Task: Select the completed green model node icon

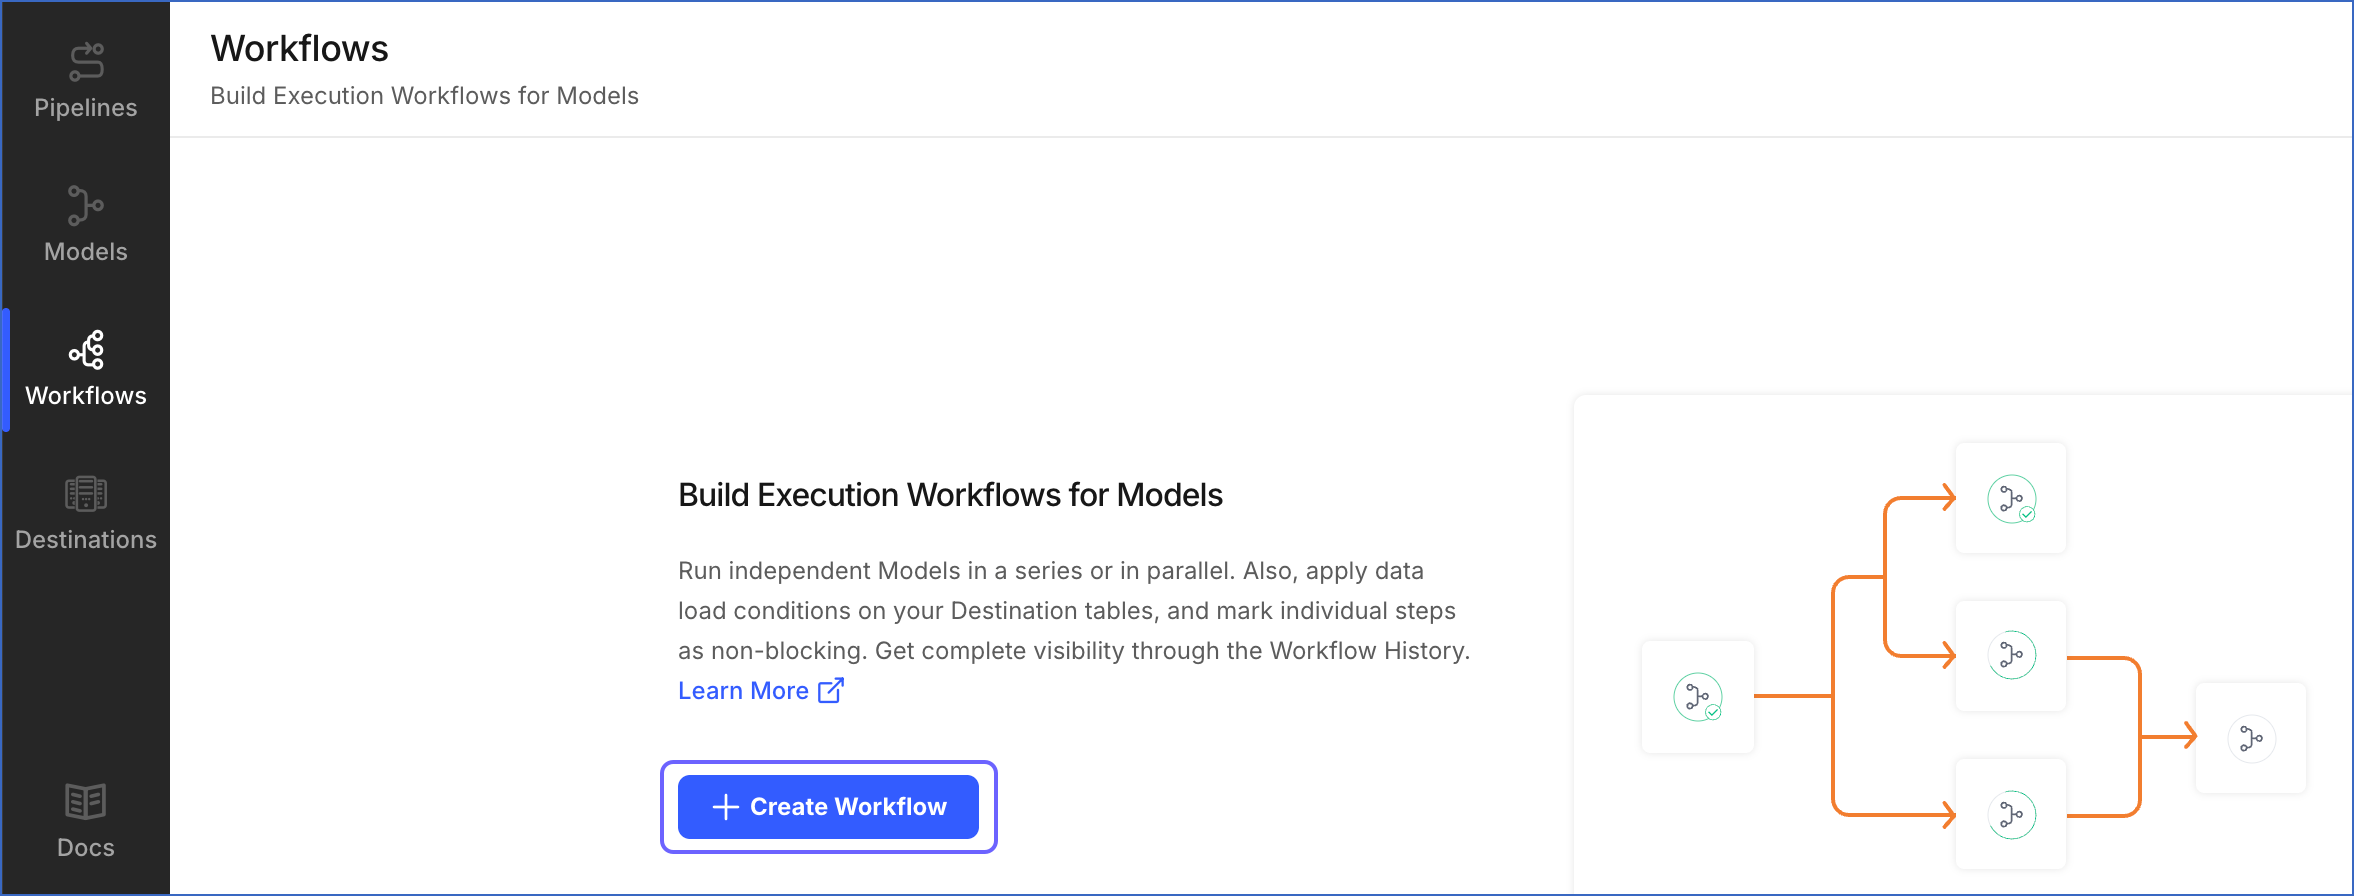Action: pyautogui.click(x=1697, y=697)
